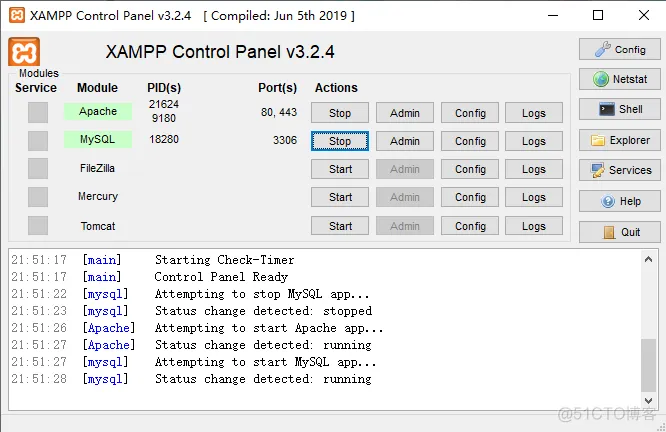Click Apache ports 80, 443
Image resolution: width=666 pixels, height=432 pixels.
279,112
